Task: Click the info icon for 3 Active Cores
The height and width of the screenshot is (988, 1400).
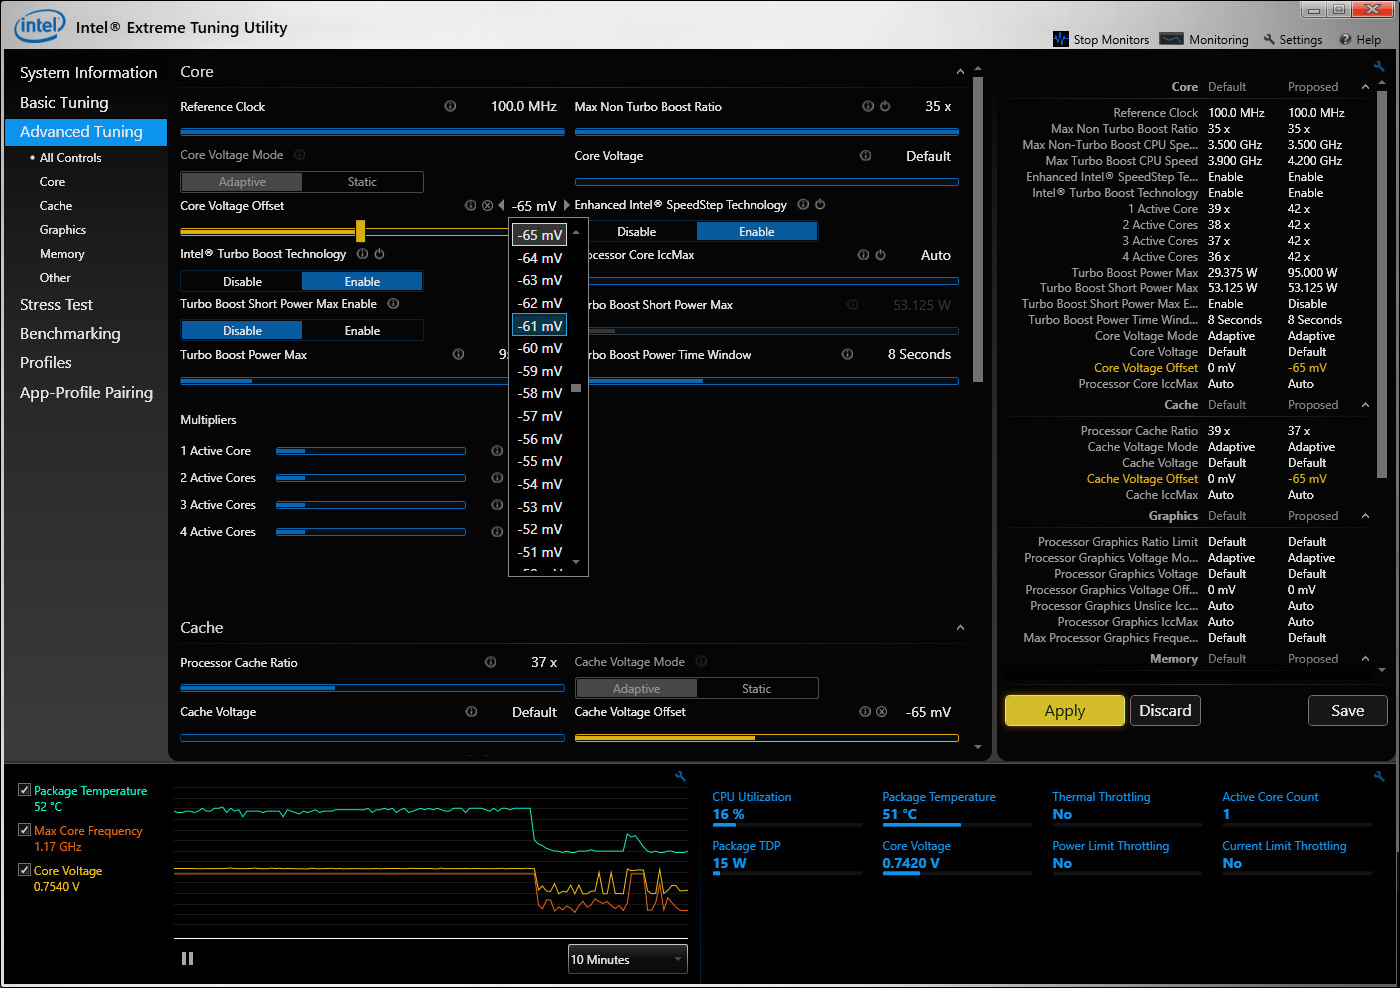Action: [x=497, y=505]
